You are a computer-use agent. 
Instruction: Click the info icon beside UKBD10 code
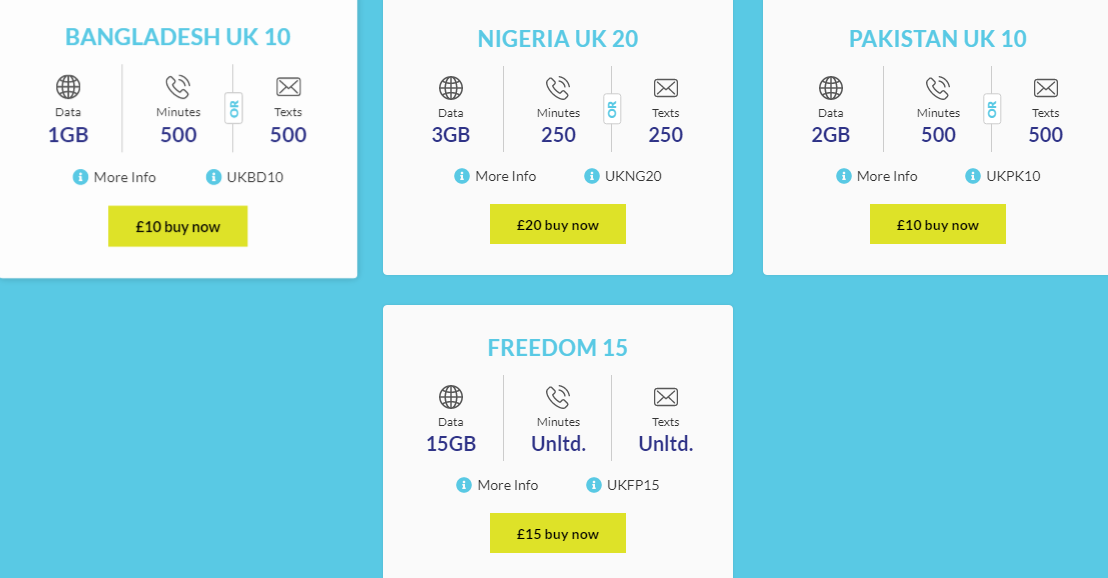tap(213, 177)
